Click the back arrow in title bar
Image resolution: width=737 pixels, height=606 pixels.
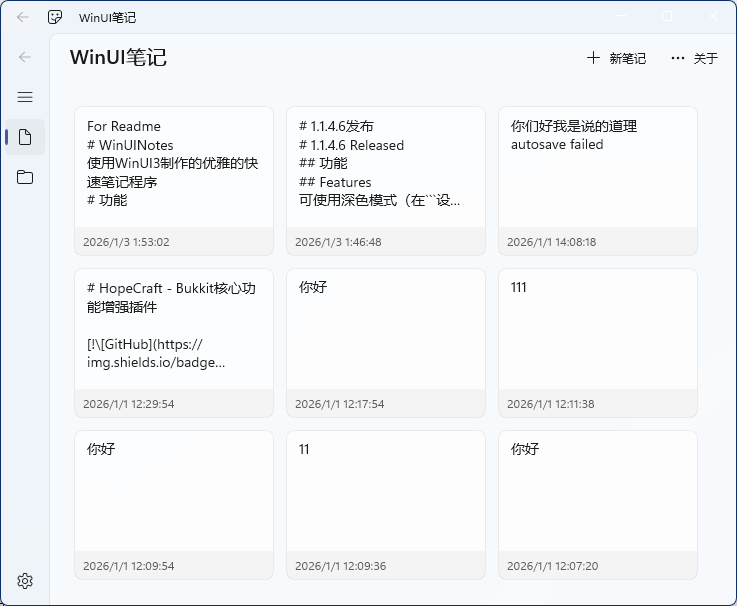[x=22, y=17]
